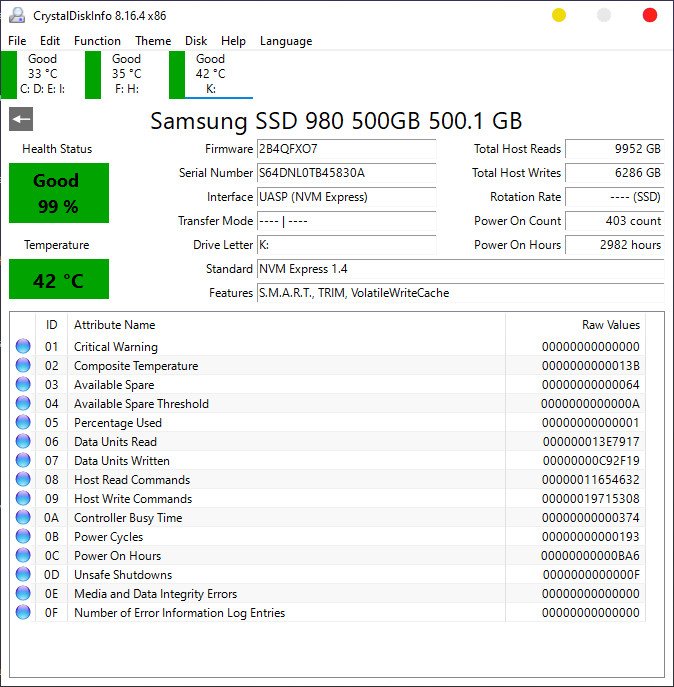The image size is (674, 687).
Task: Click the status orb for Controller Busy Time
Action: pos(23,517)
